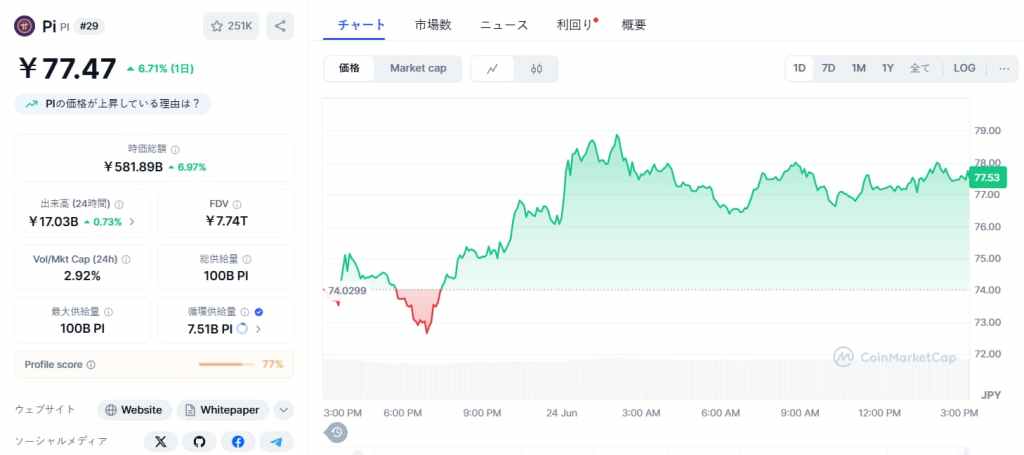This screenshot has height=455, width=1024.
Task: Click the share icon next to watchlist
Action: pos(280,26)
